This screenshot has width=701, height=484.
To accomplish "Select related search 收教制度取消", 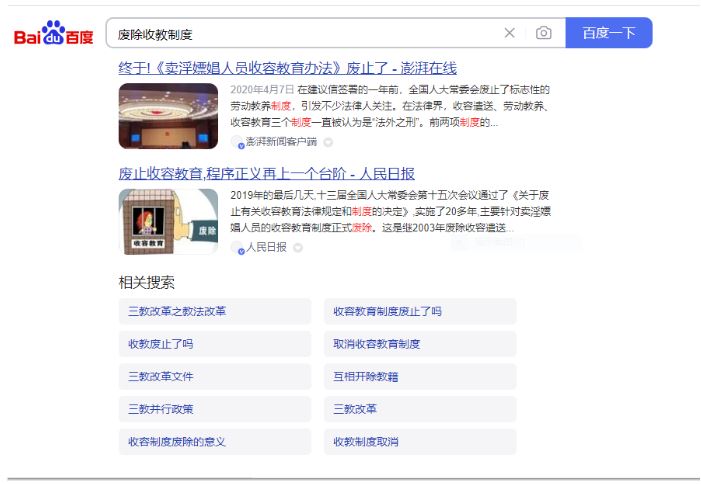I will [x=420, y=442].
